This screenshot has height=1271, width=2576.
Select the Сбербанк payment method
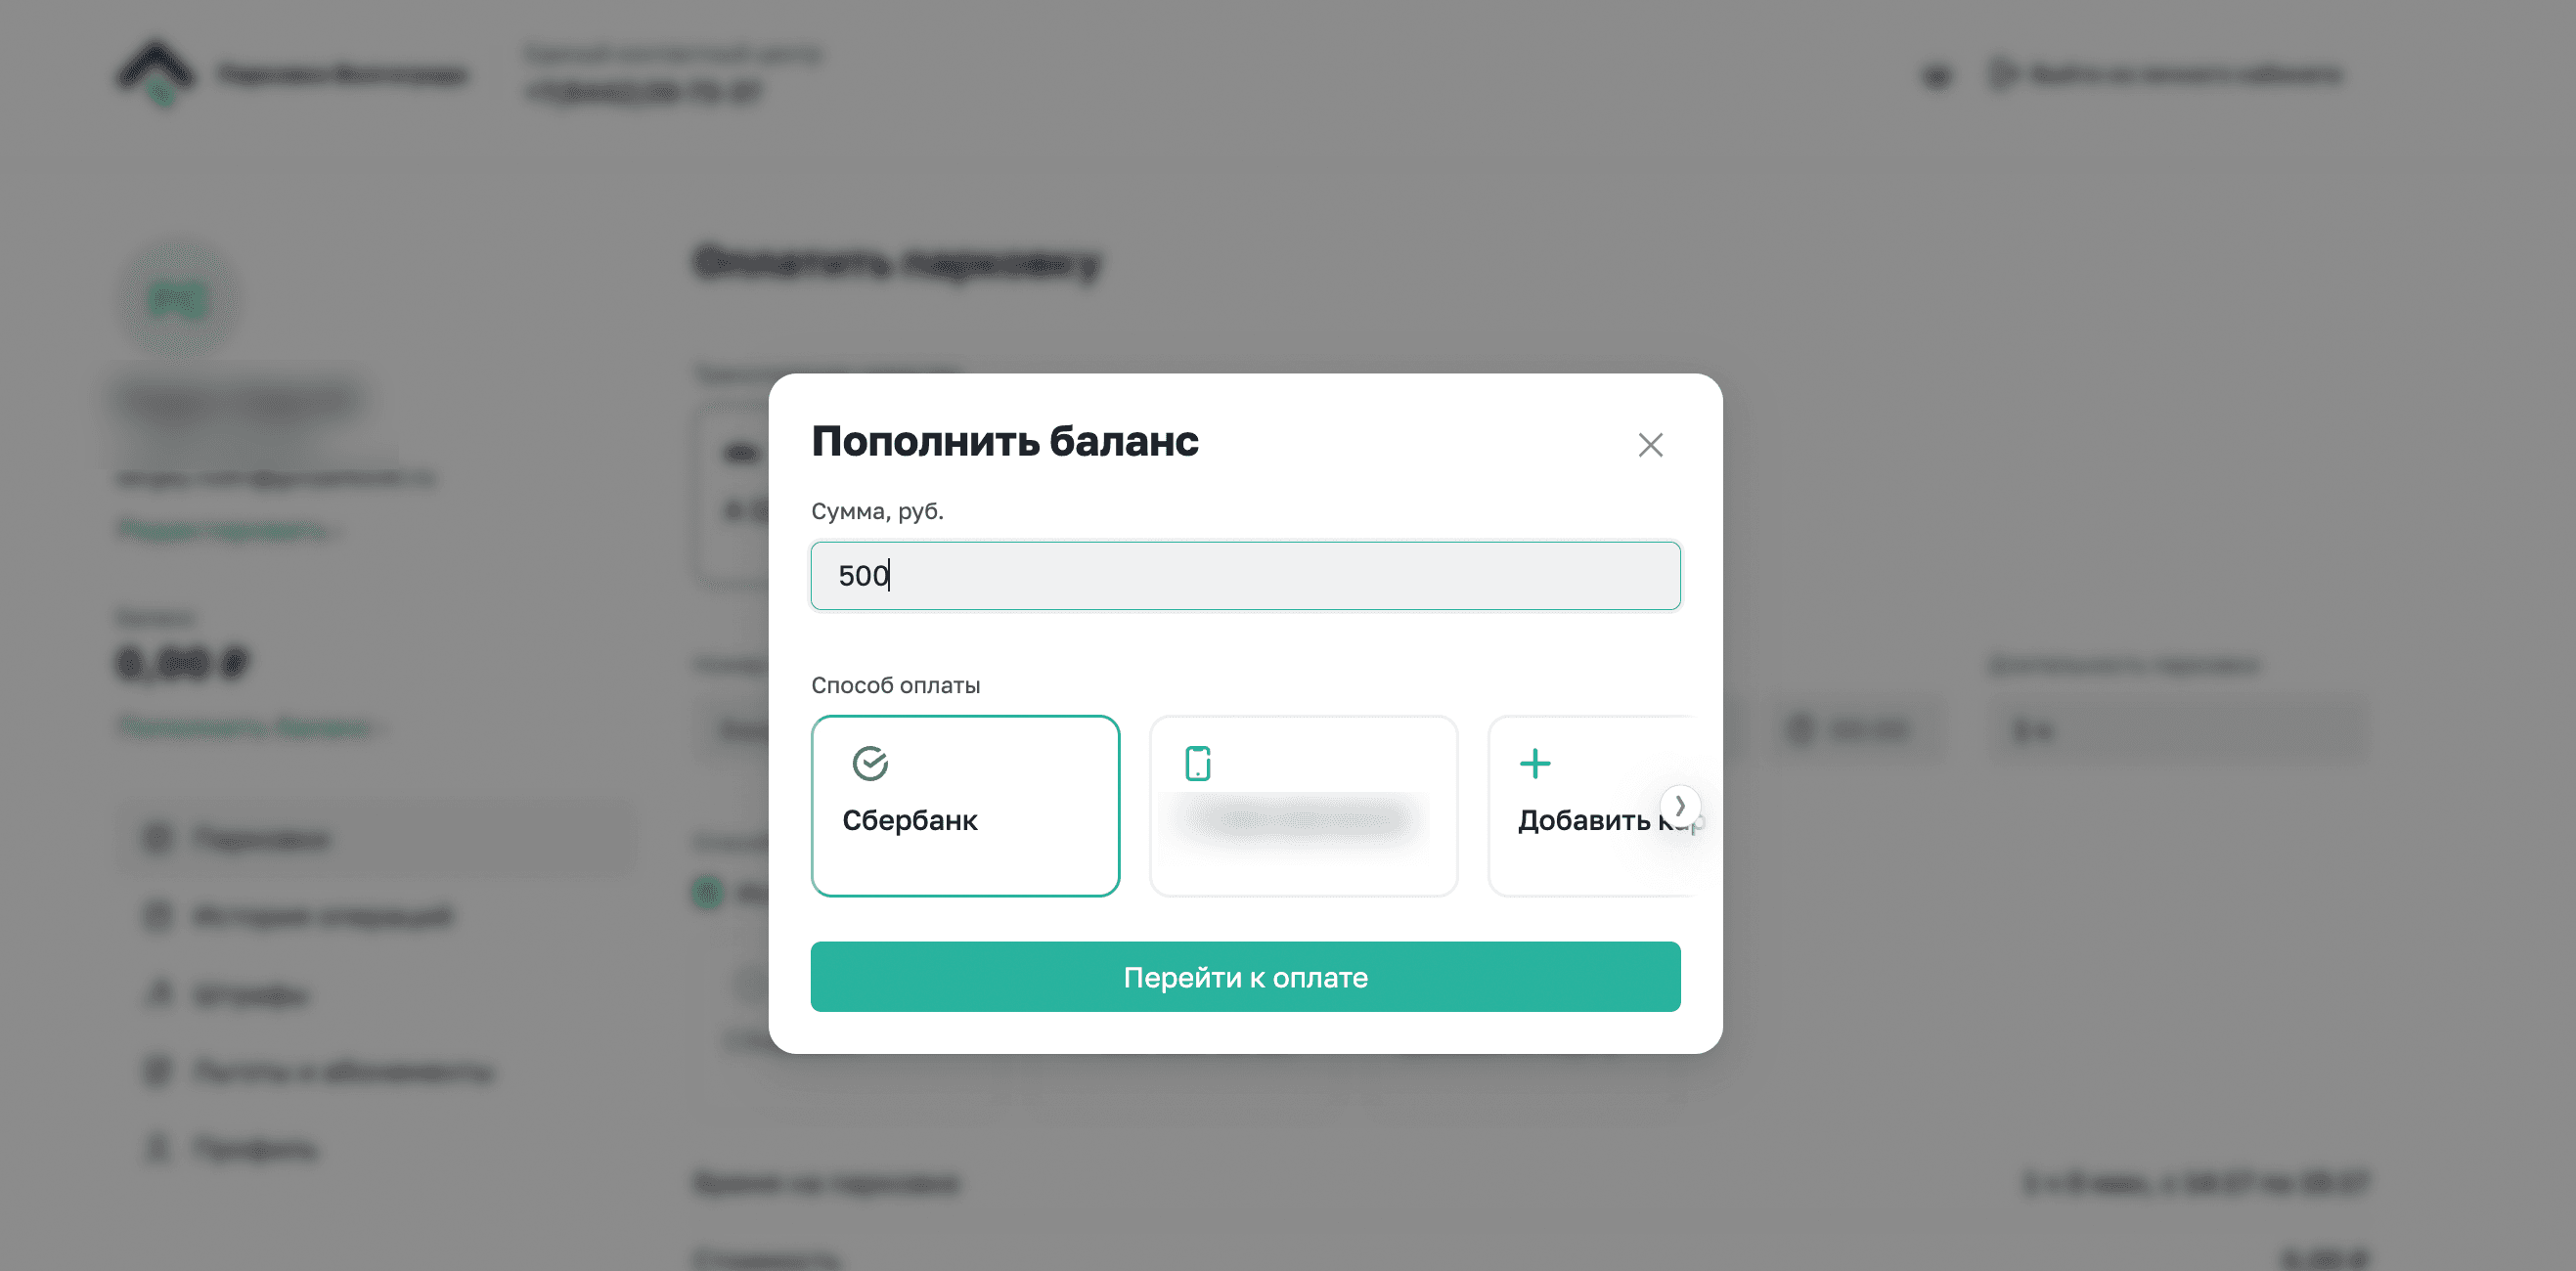pos(965,805)
